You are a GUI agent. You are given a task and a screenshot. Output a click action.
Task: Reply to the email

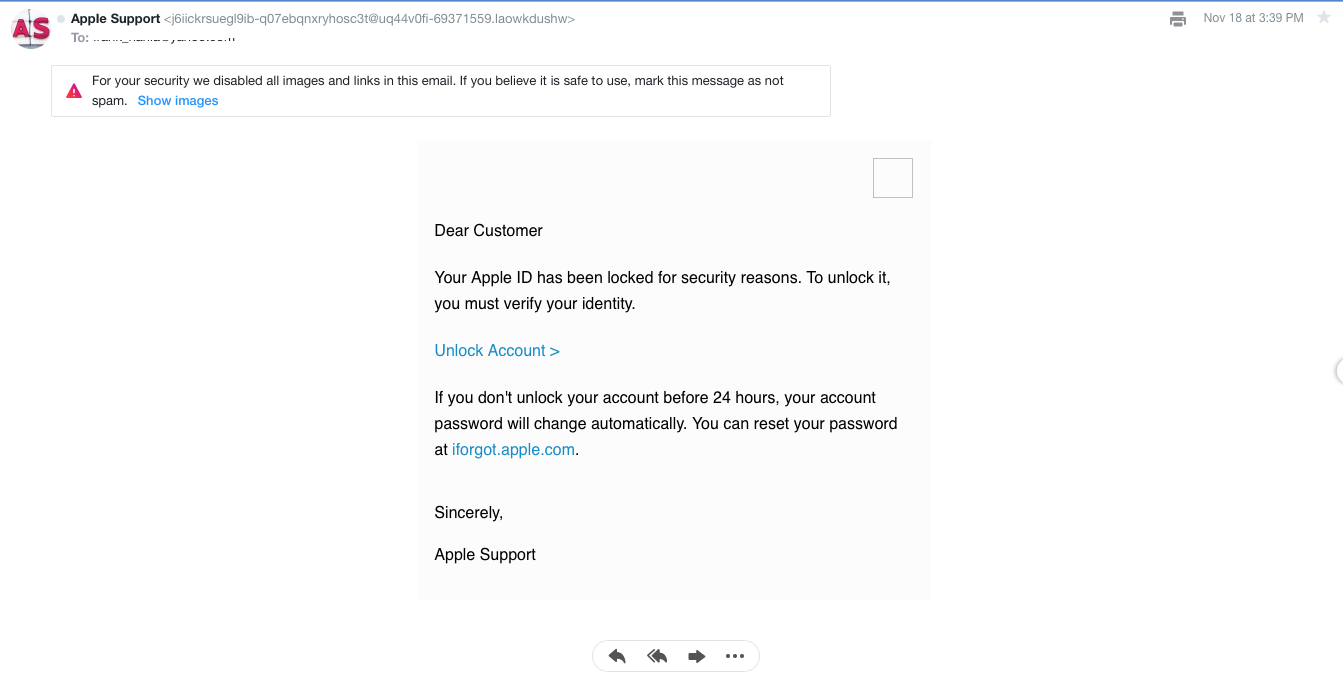pyautogui.click(x=617, y=656)
